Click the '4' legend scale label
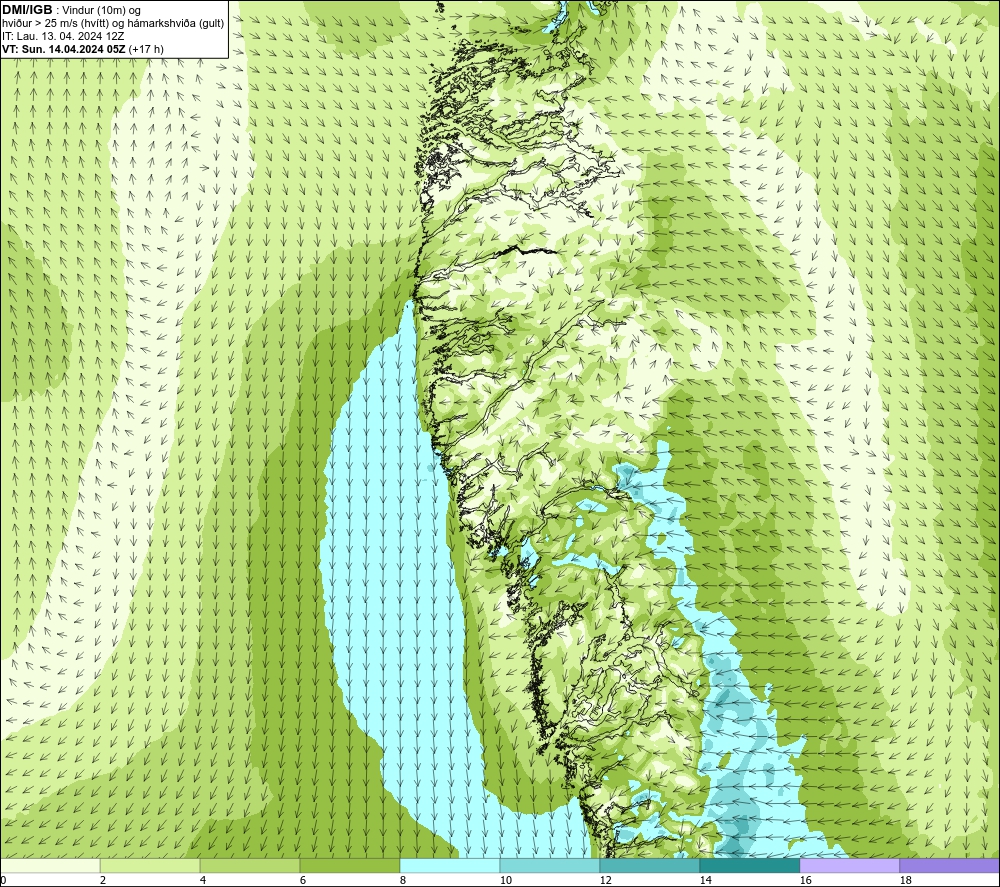 coord(203,880)
